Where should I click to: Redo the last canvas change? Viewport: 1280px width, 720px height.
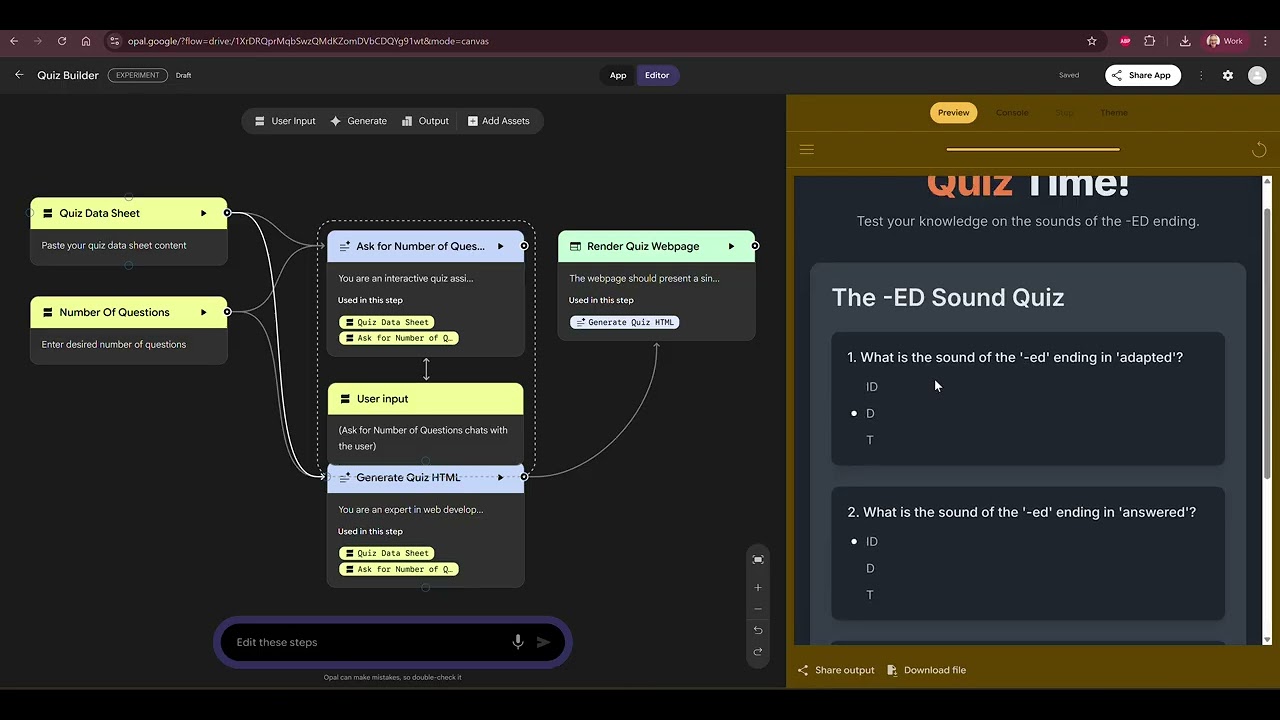[758, 652]
